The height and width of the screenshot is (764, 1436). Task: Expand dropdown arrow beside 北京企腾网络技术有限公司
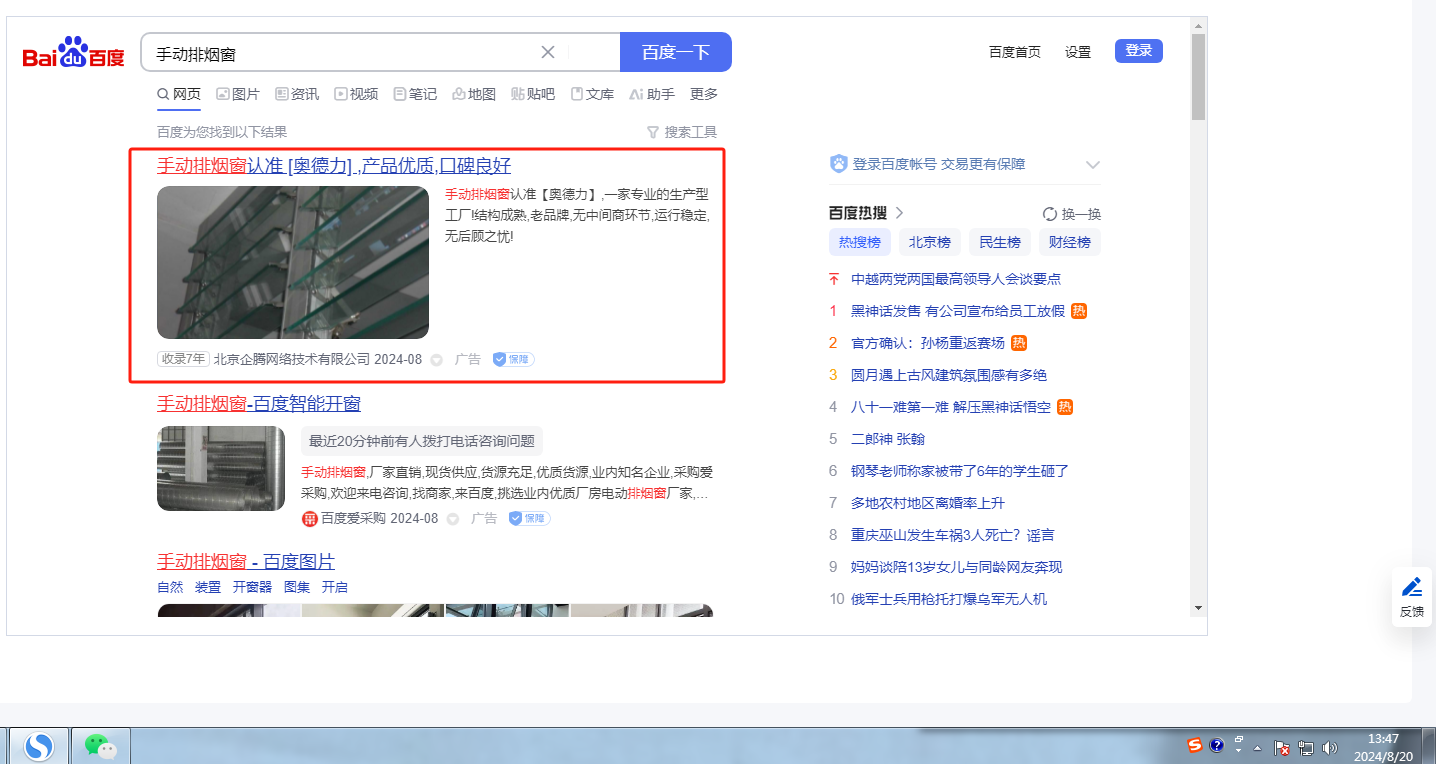click(436, 360)
